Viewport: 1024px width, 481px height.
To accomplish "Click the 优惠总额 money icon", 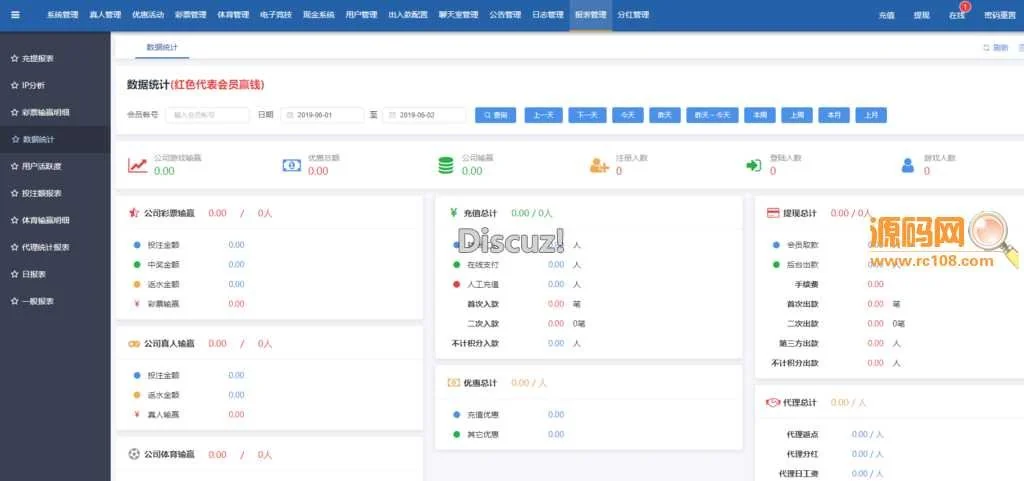I will pos(291,165).
